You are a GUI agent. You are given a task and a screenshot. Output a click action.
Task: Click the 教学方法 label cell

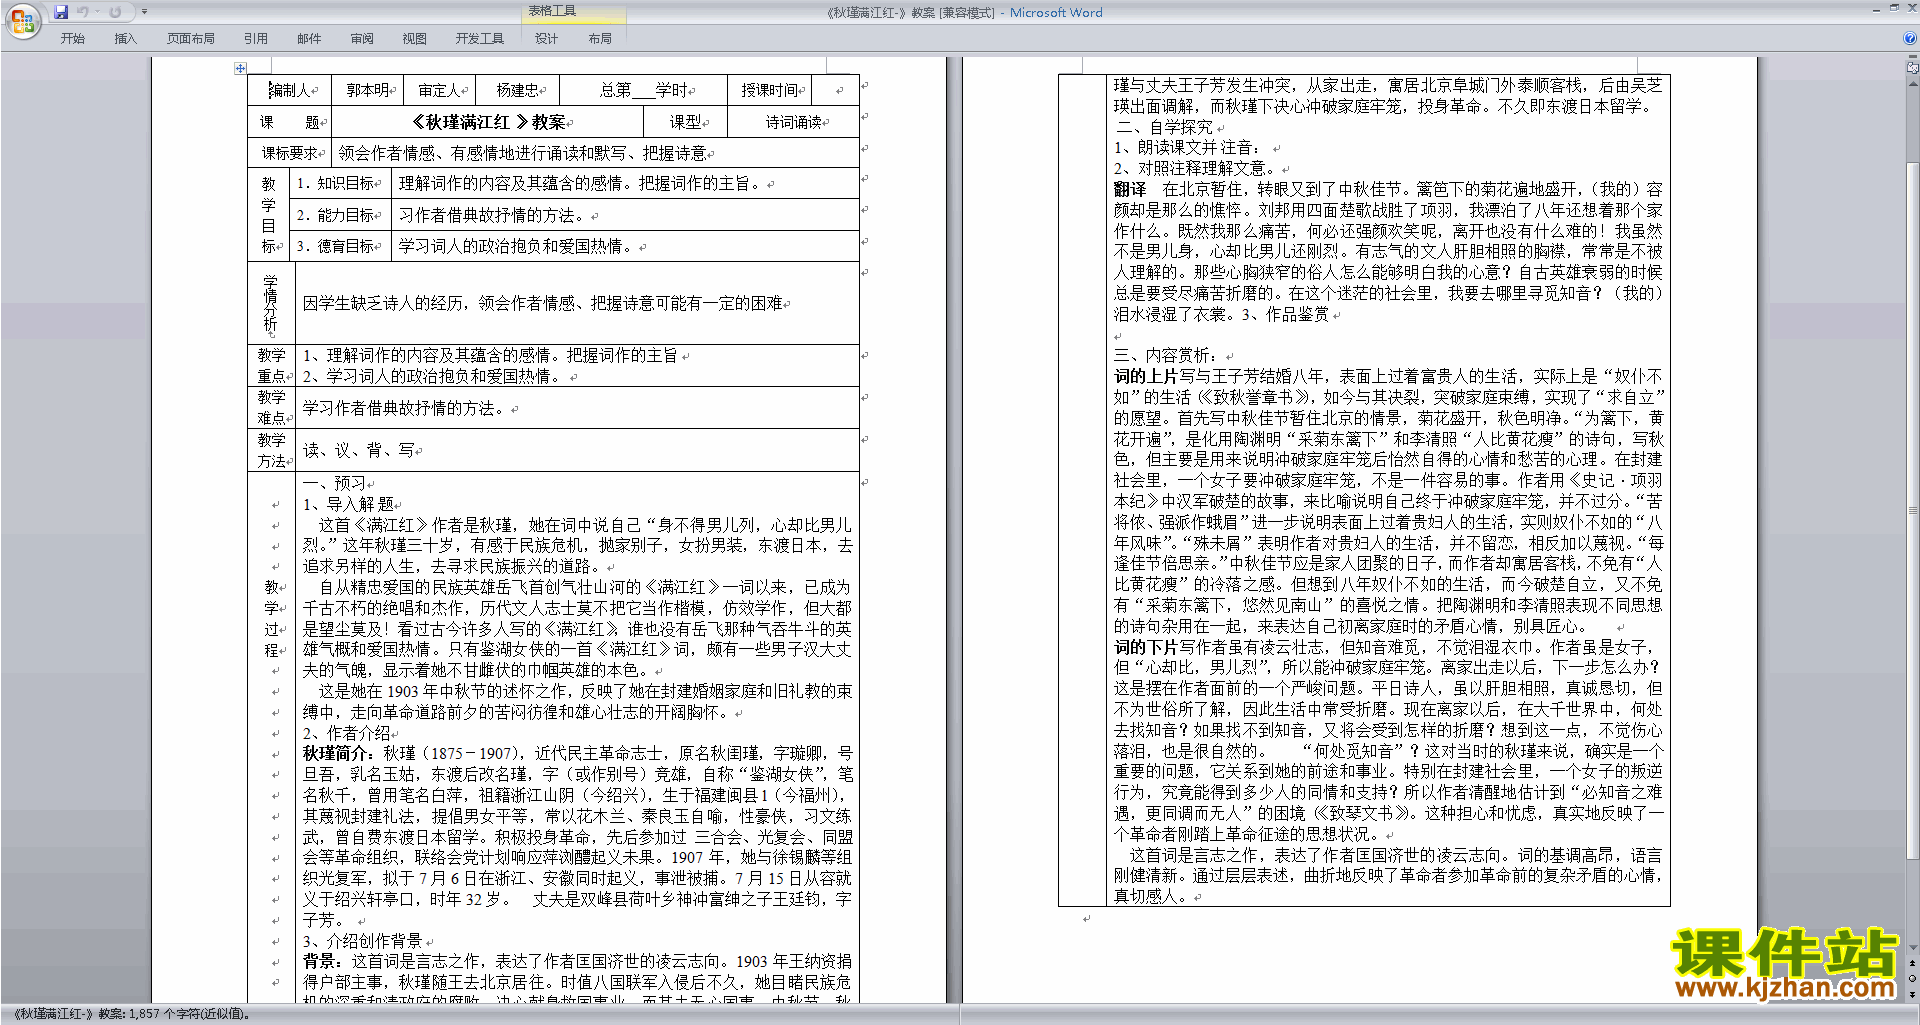coord(272,450)
